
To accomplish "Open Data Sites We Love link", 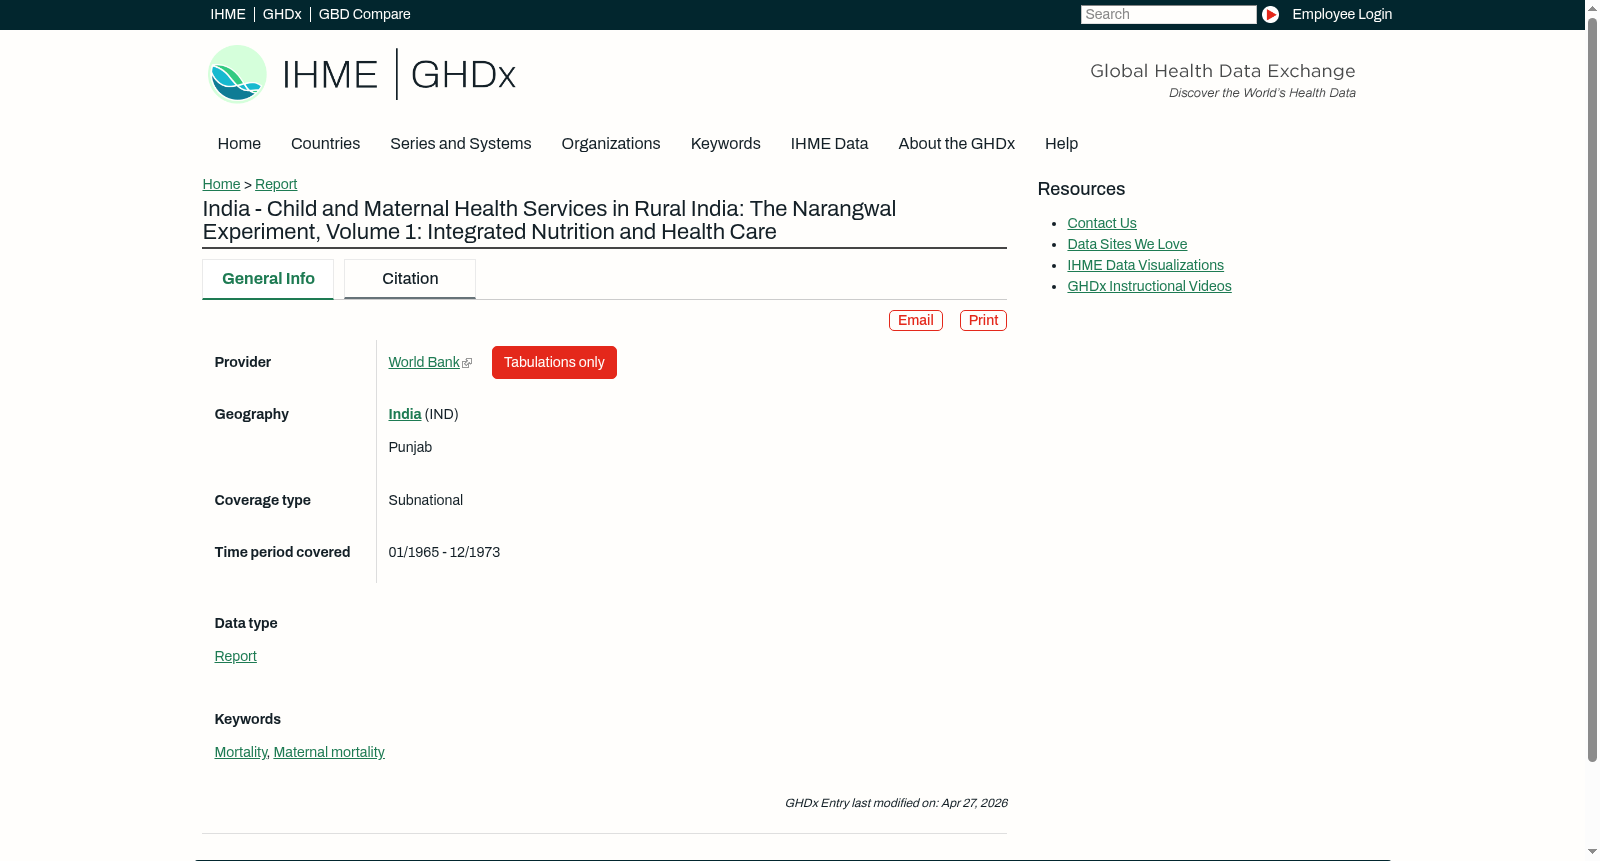I will coord(1127,244).
